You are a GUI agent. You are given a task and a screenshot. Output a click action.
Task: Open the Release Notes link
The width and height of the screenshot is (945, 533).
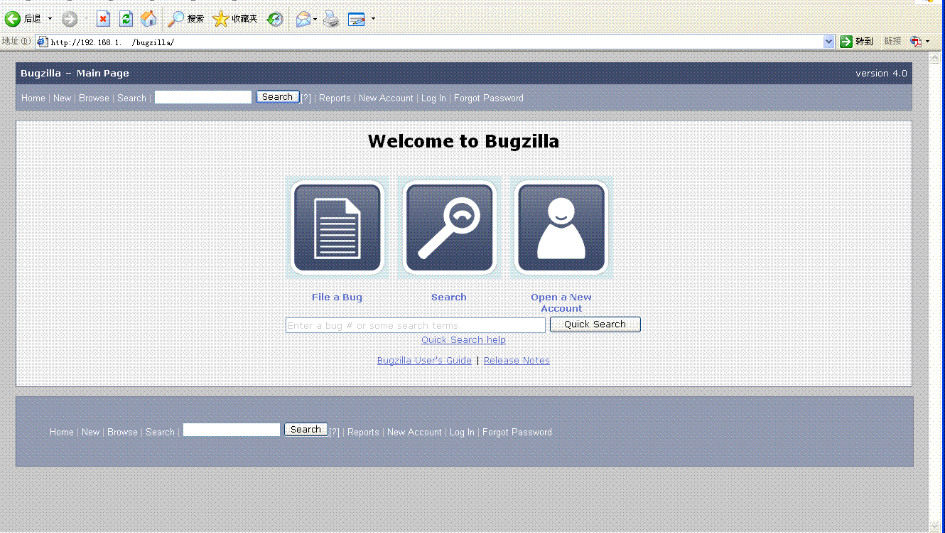pos(516,360)
